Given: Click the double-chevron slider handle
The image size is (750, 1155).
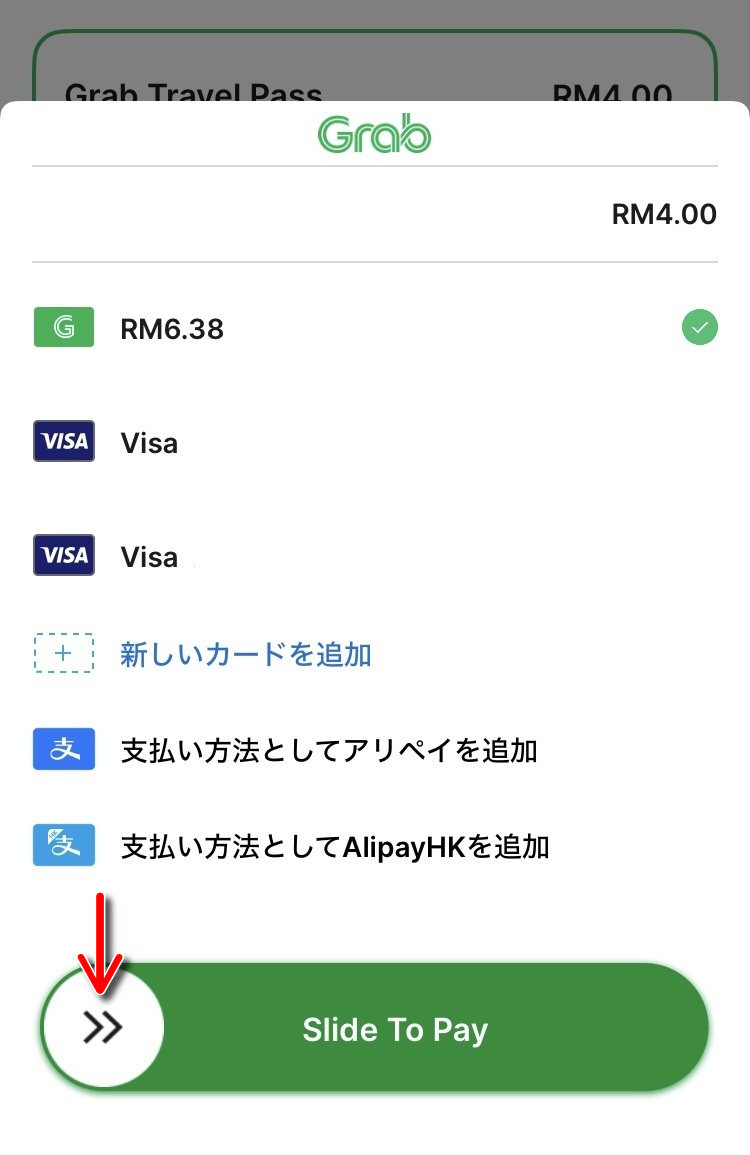Looking at the screenshot, I should pyautogui.click(x=103, y=1027).
